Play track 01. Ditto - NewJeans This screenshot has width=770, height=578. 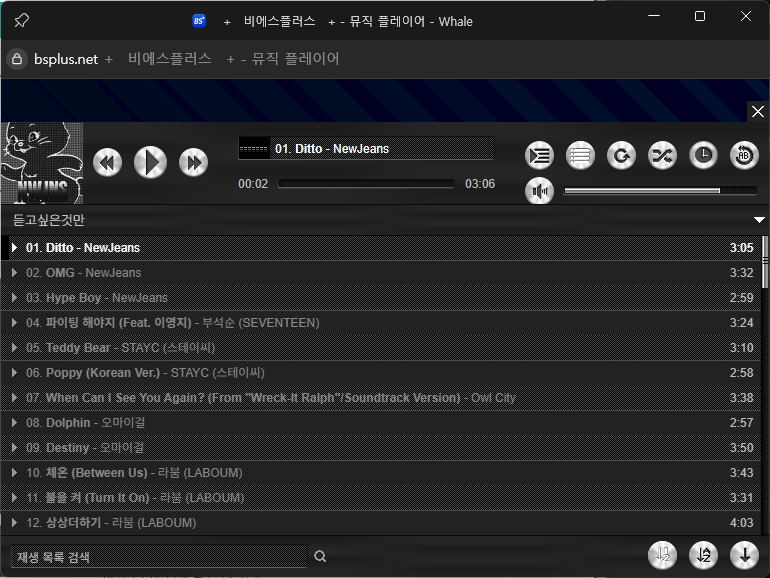pyautogui.click(x=381, y=248)
